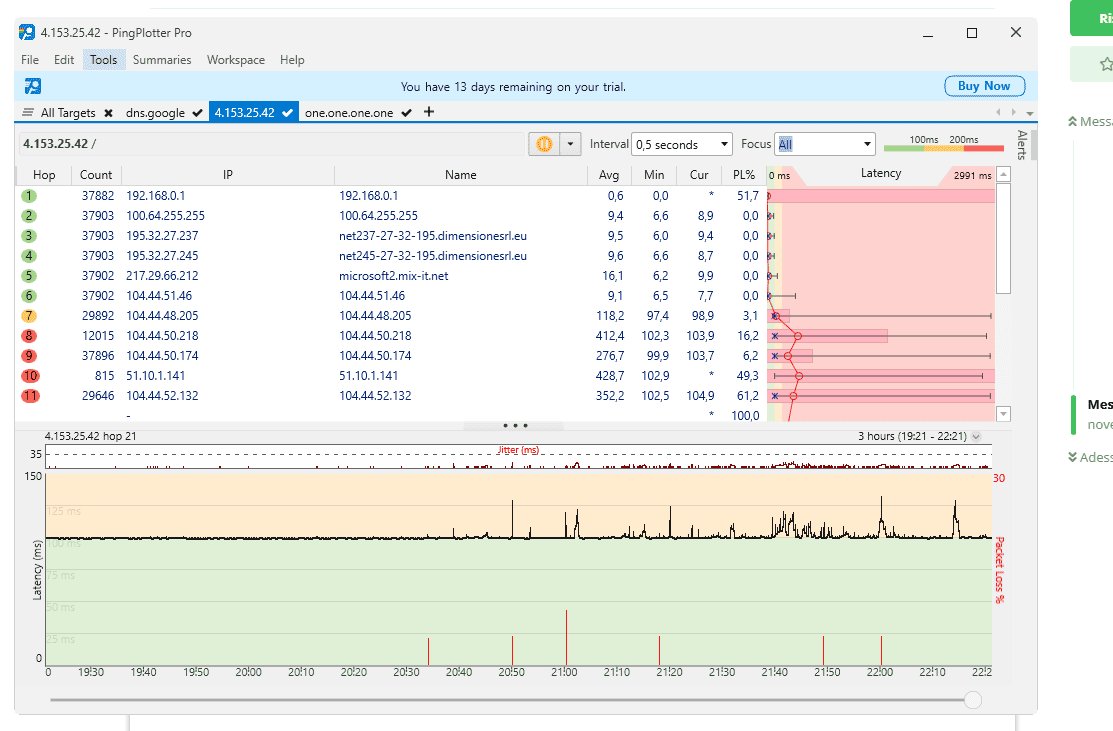Open the Focus dropdown
Screen dimensions: 1113x731
click(825, 144)
